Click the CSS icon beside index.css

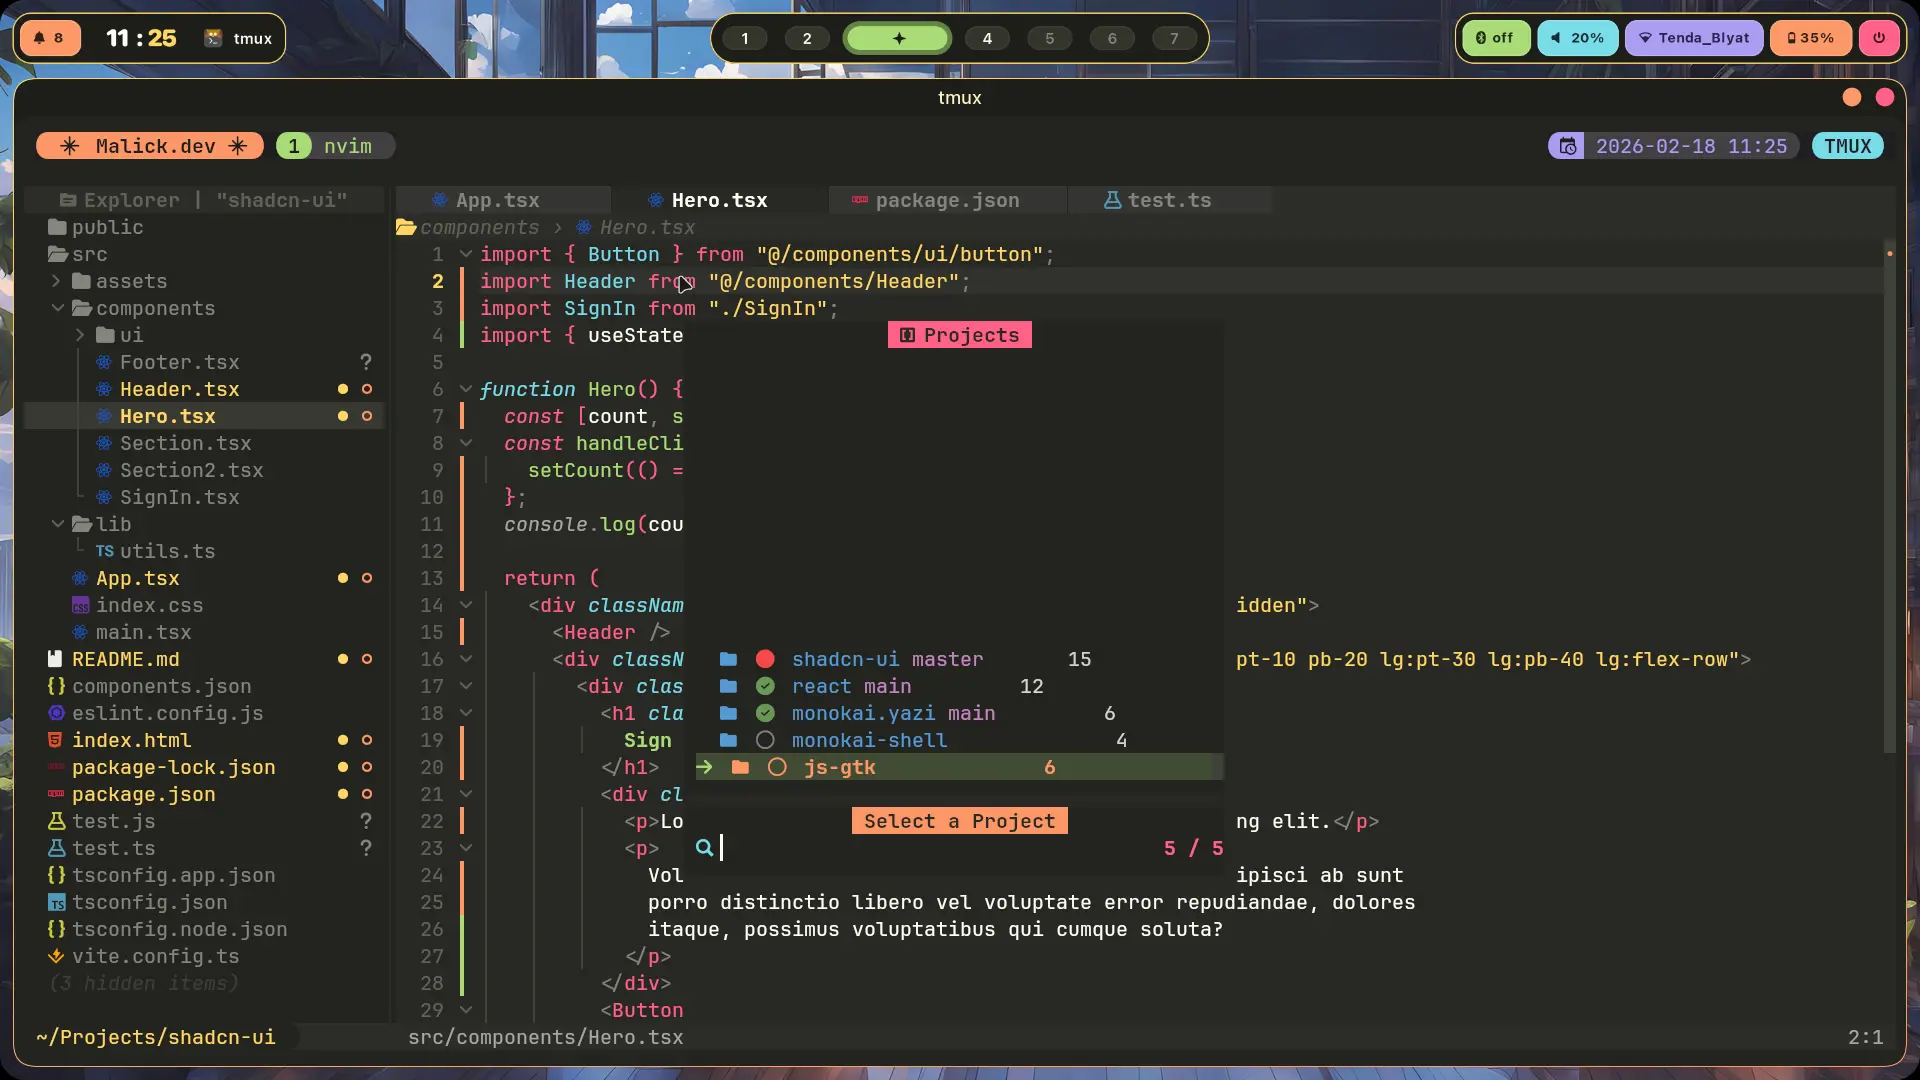[81, 605]
